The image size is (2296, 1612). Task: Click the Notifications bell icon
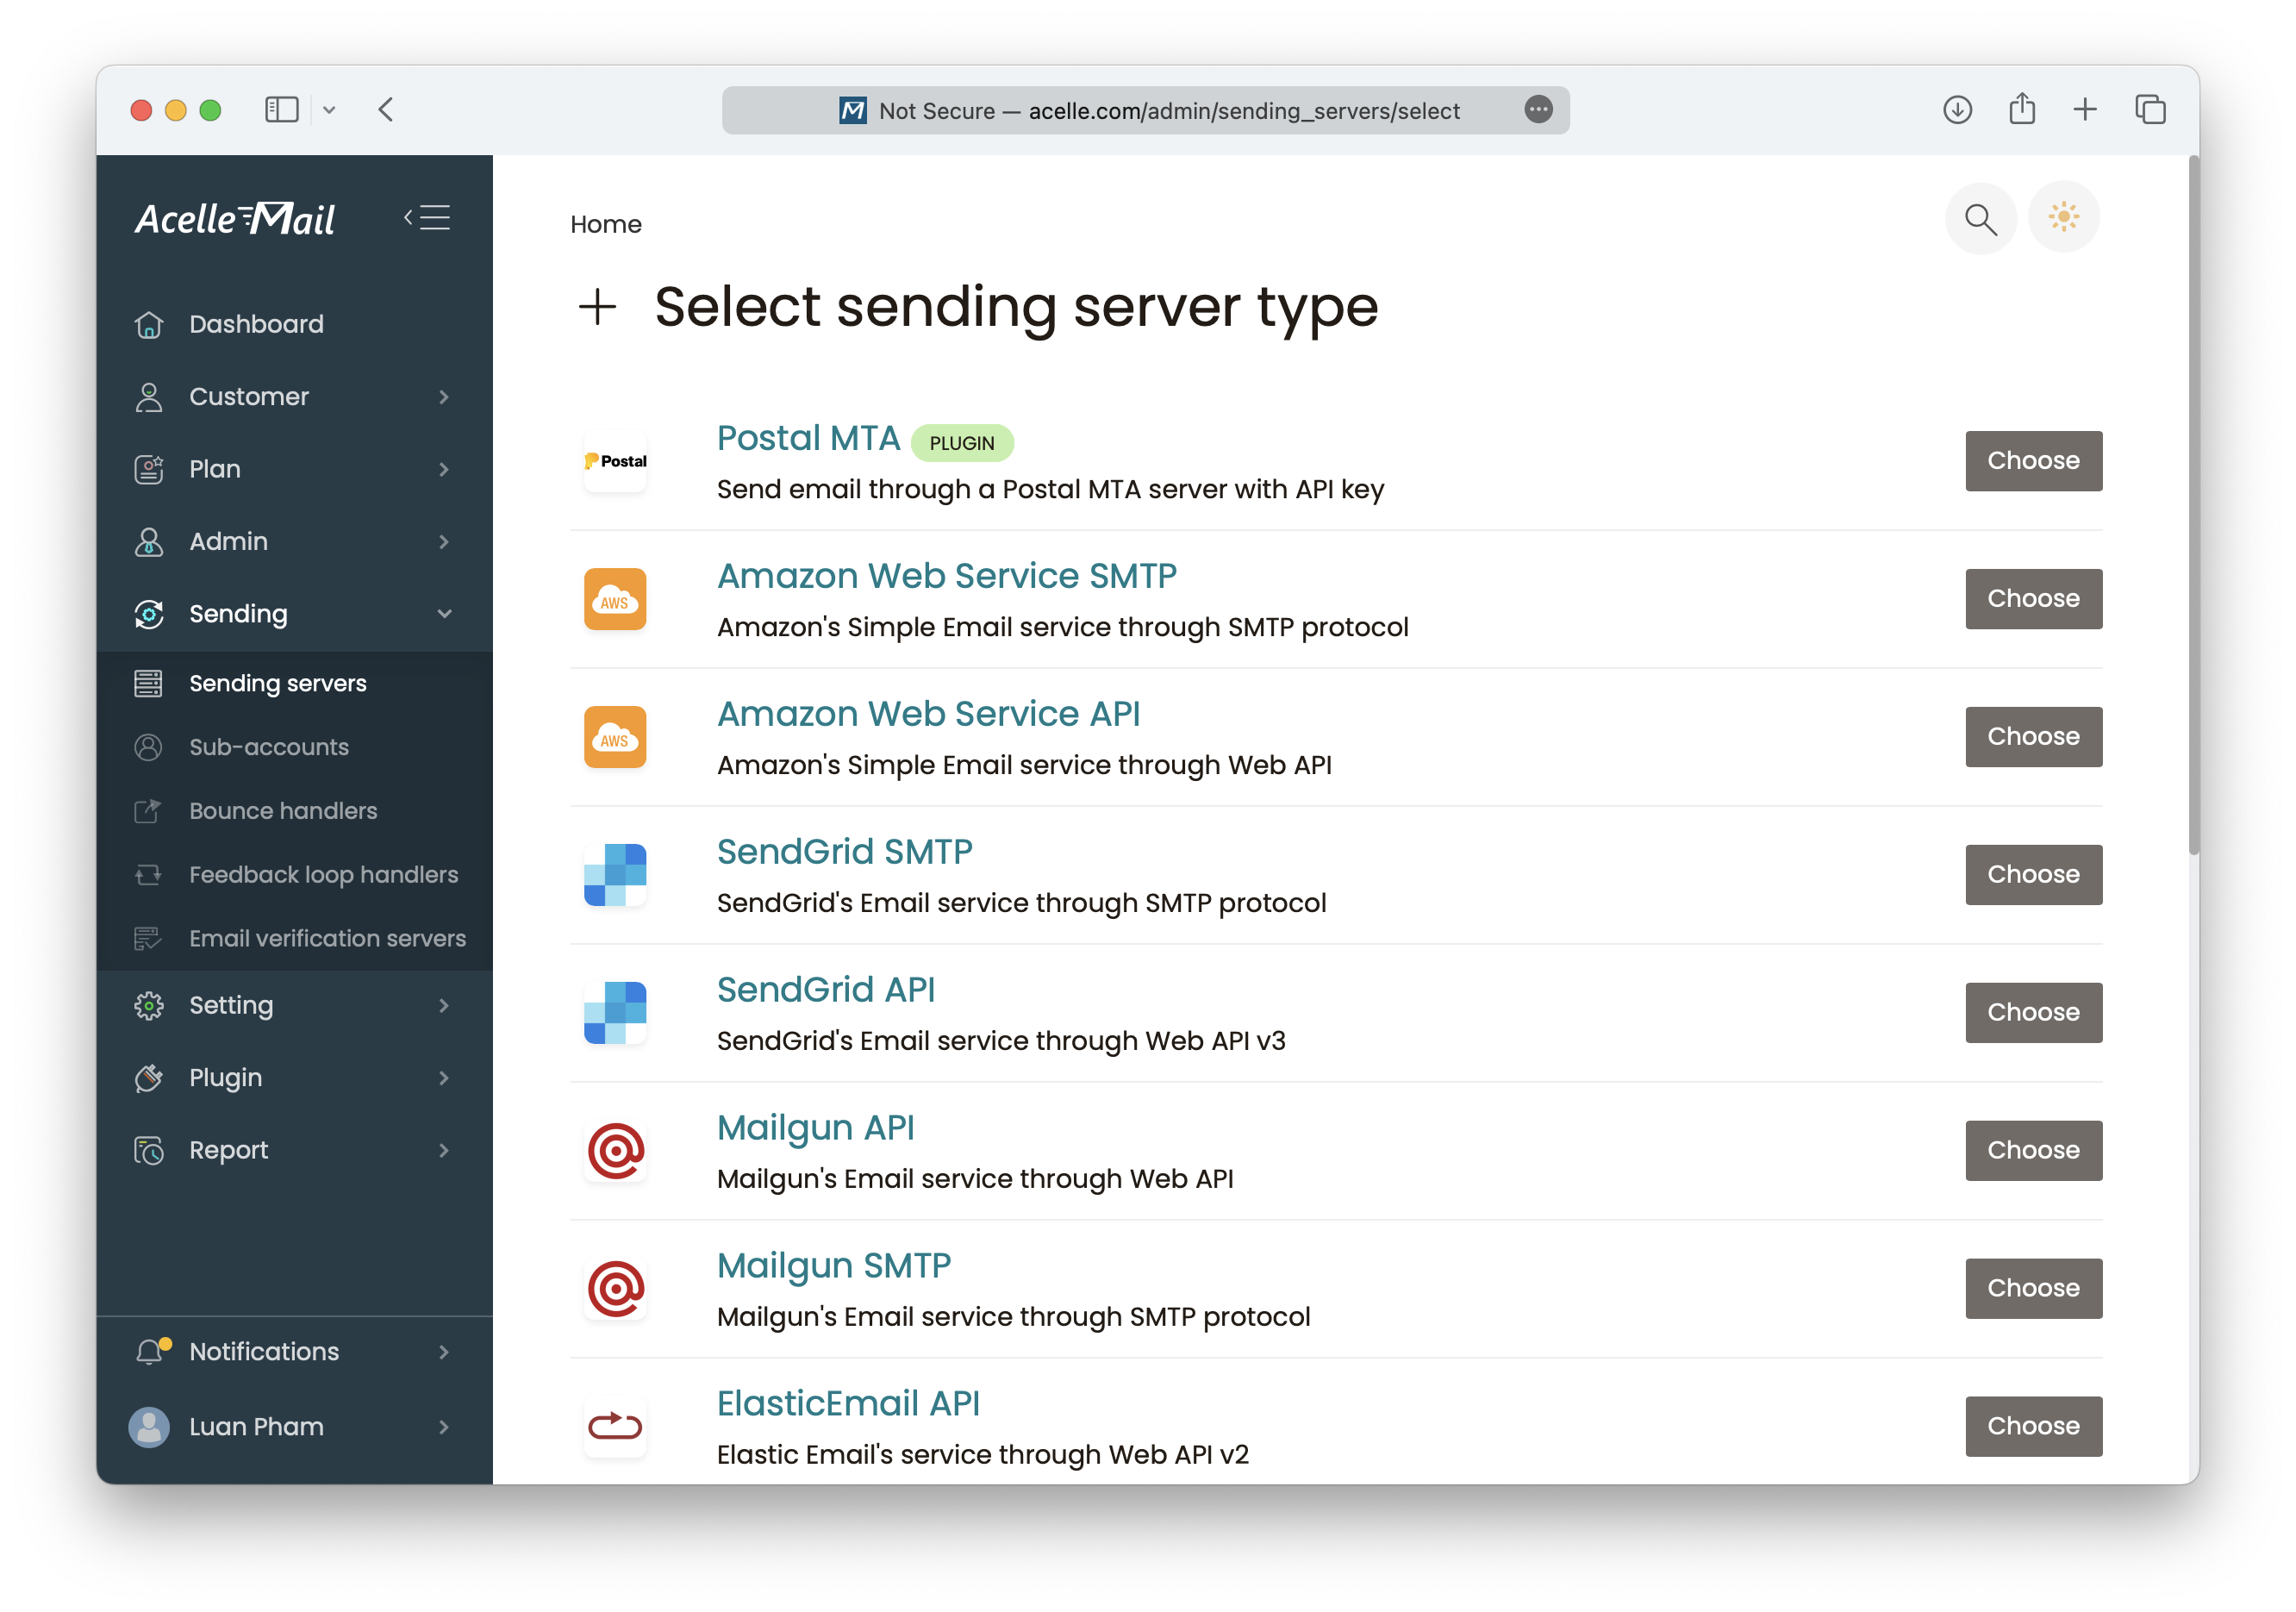(151, 1351)
